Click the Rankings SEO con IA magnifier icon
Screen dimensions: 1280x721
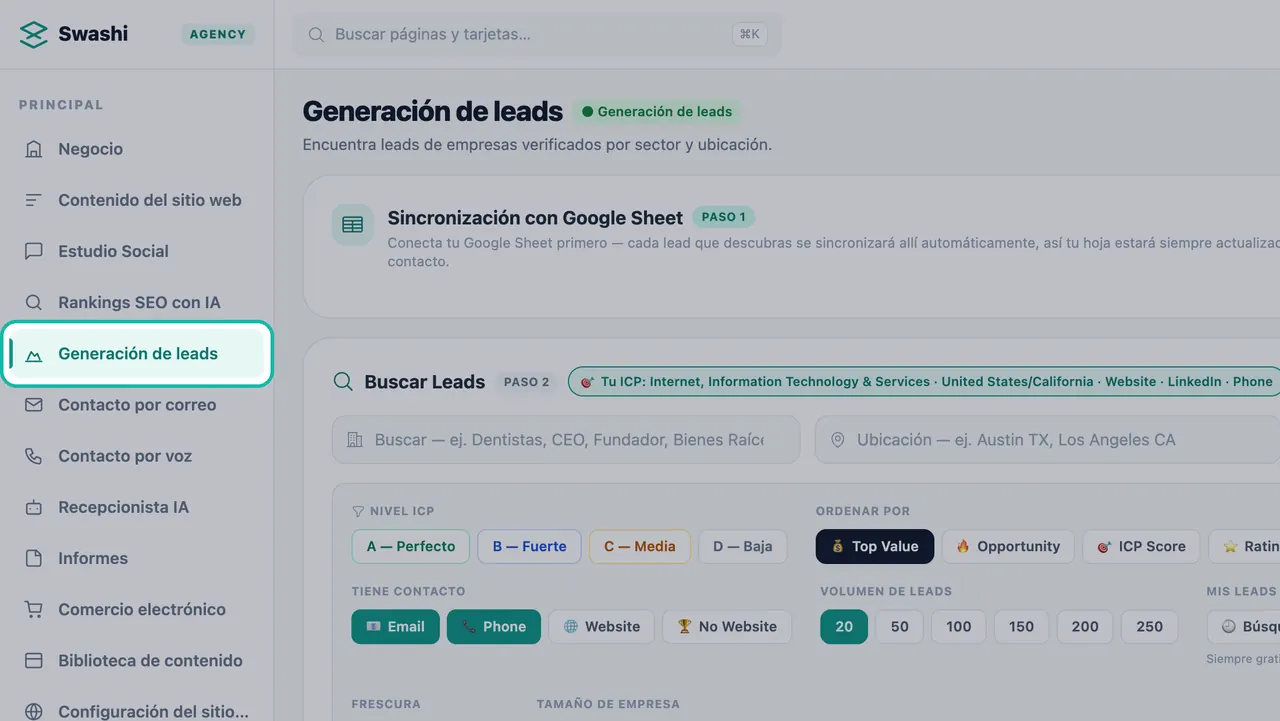coord(34,302)
